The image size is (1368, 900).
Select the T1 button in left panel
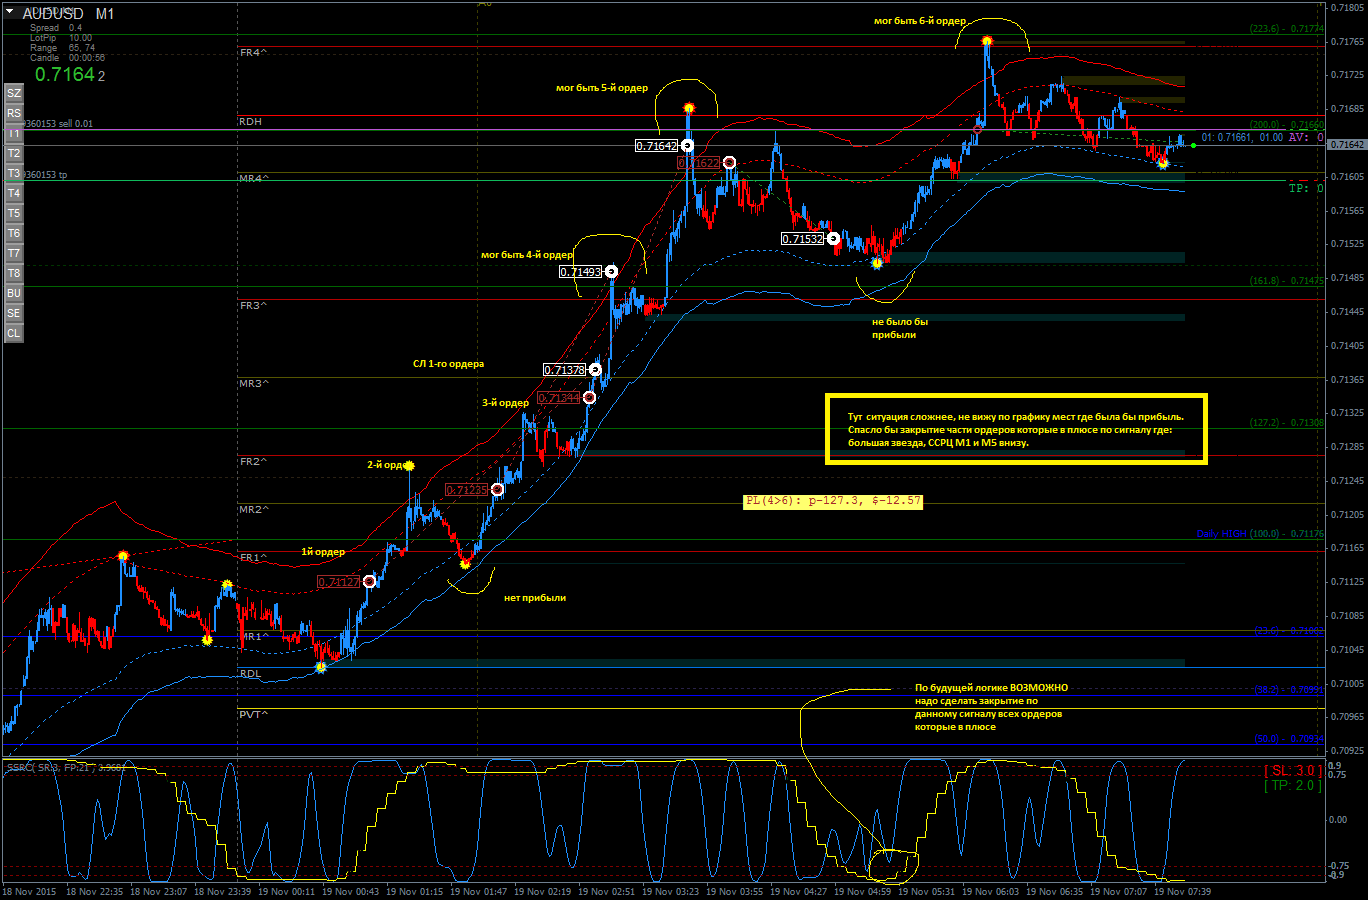(x=14, y=133)
